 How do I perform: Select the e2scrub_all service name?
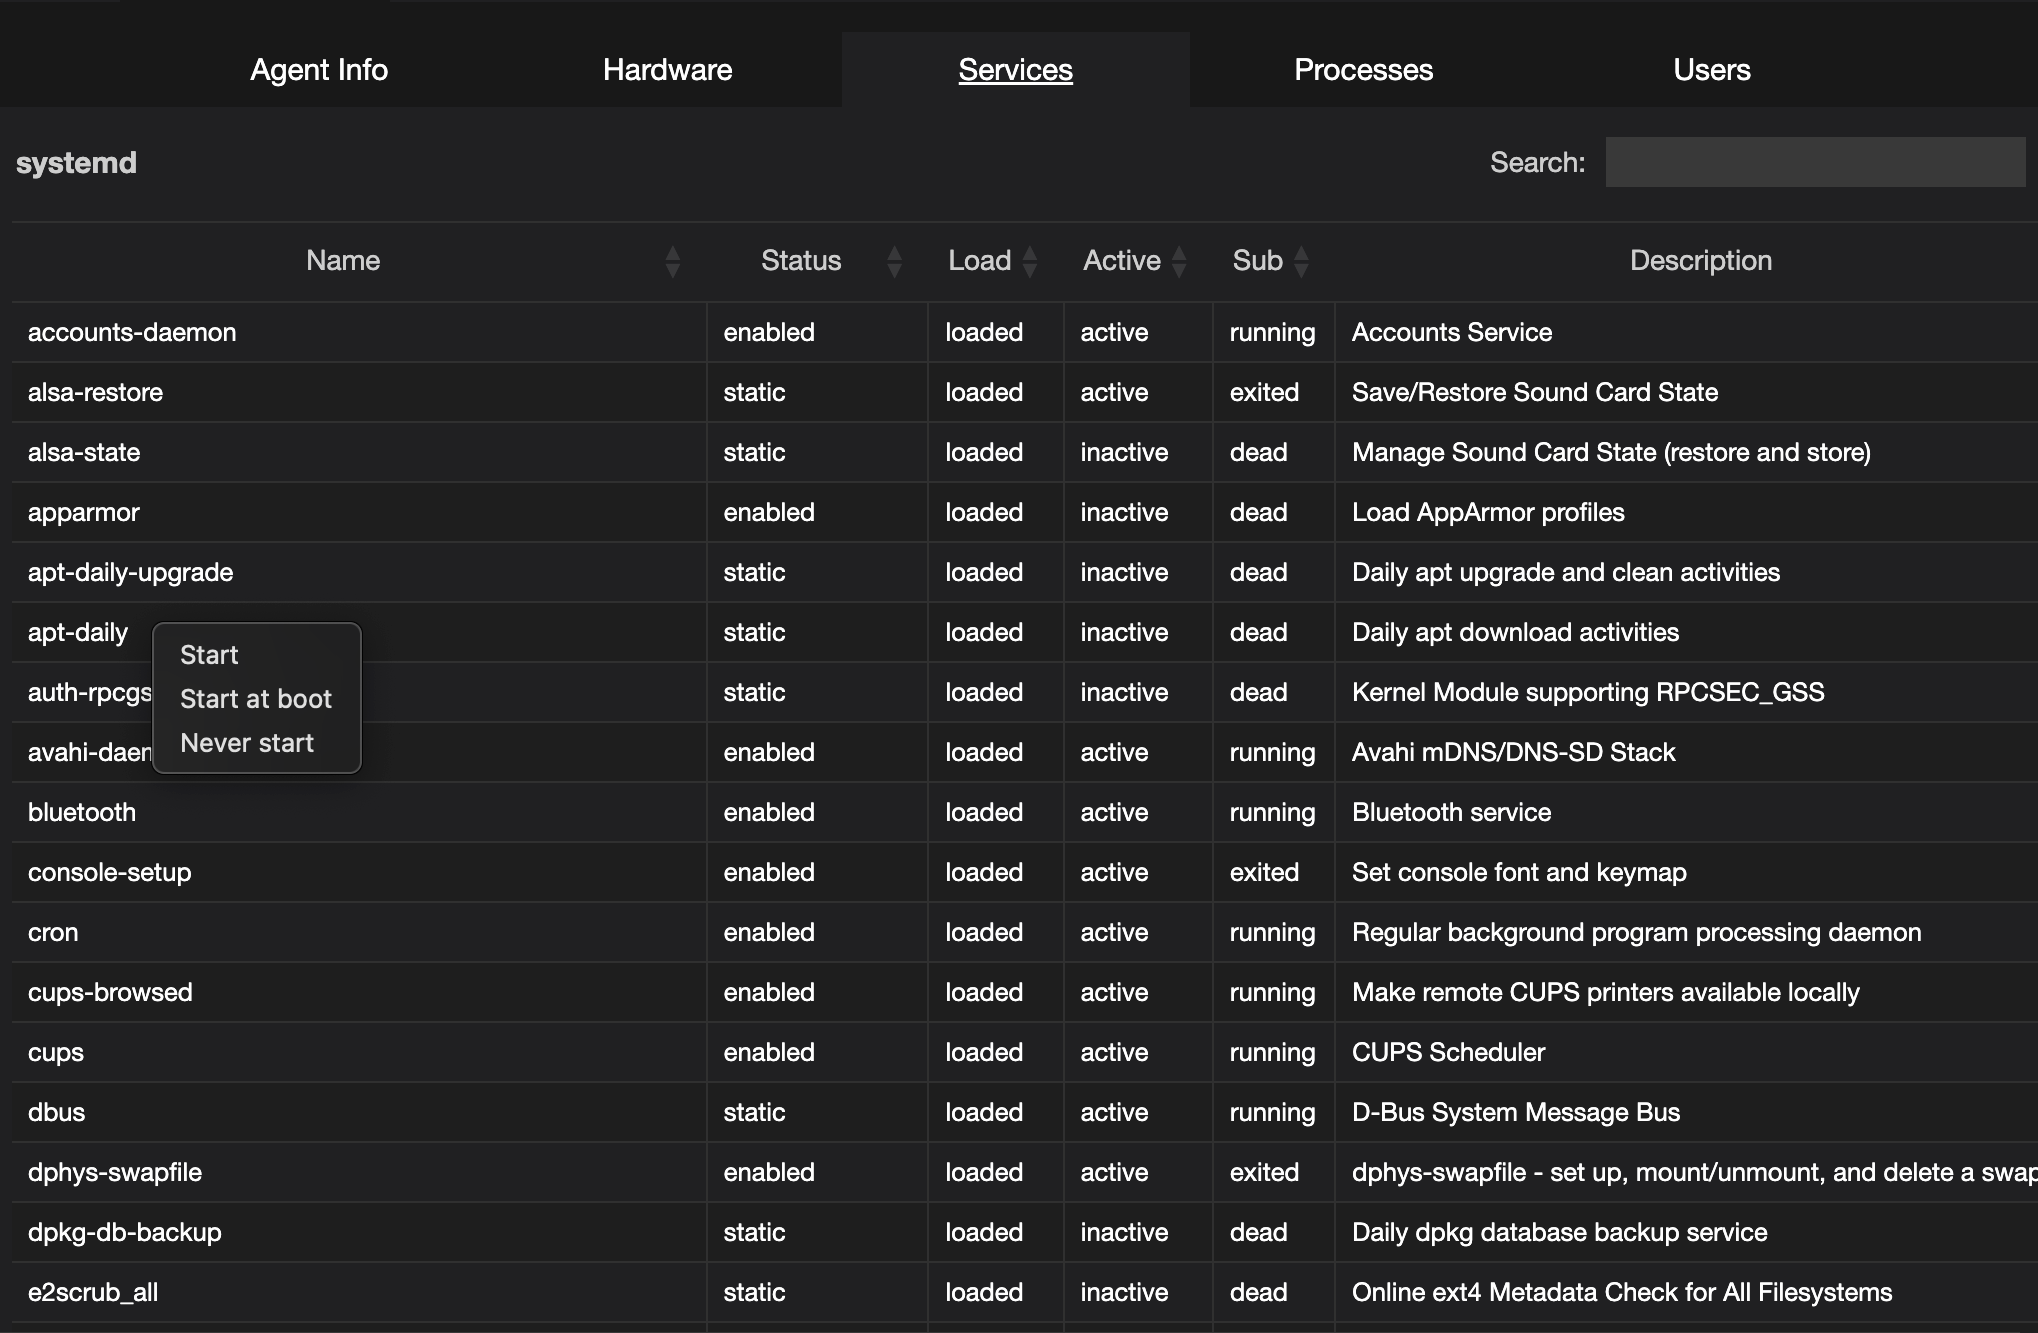[93, 1292]
